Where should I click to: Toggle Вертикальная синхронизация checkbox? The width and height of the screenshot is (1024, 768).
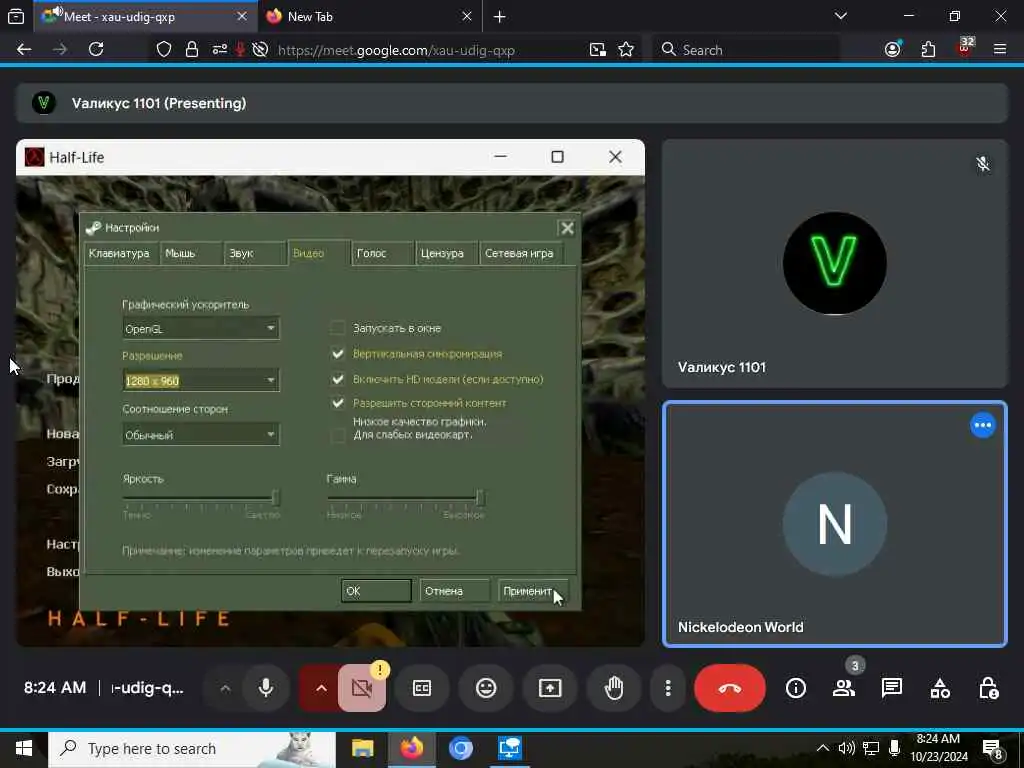(x=338, y=354)
